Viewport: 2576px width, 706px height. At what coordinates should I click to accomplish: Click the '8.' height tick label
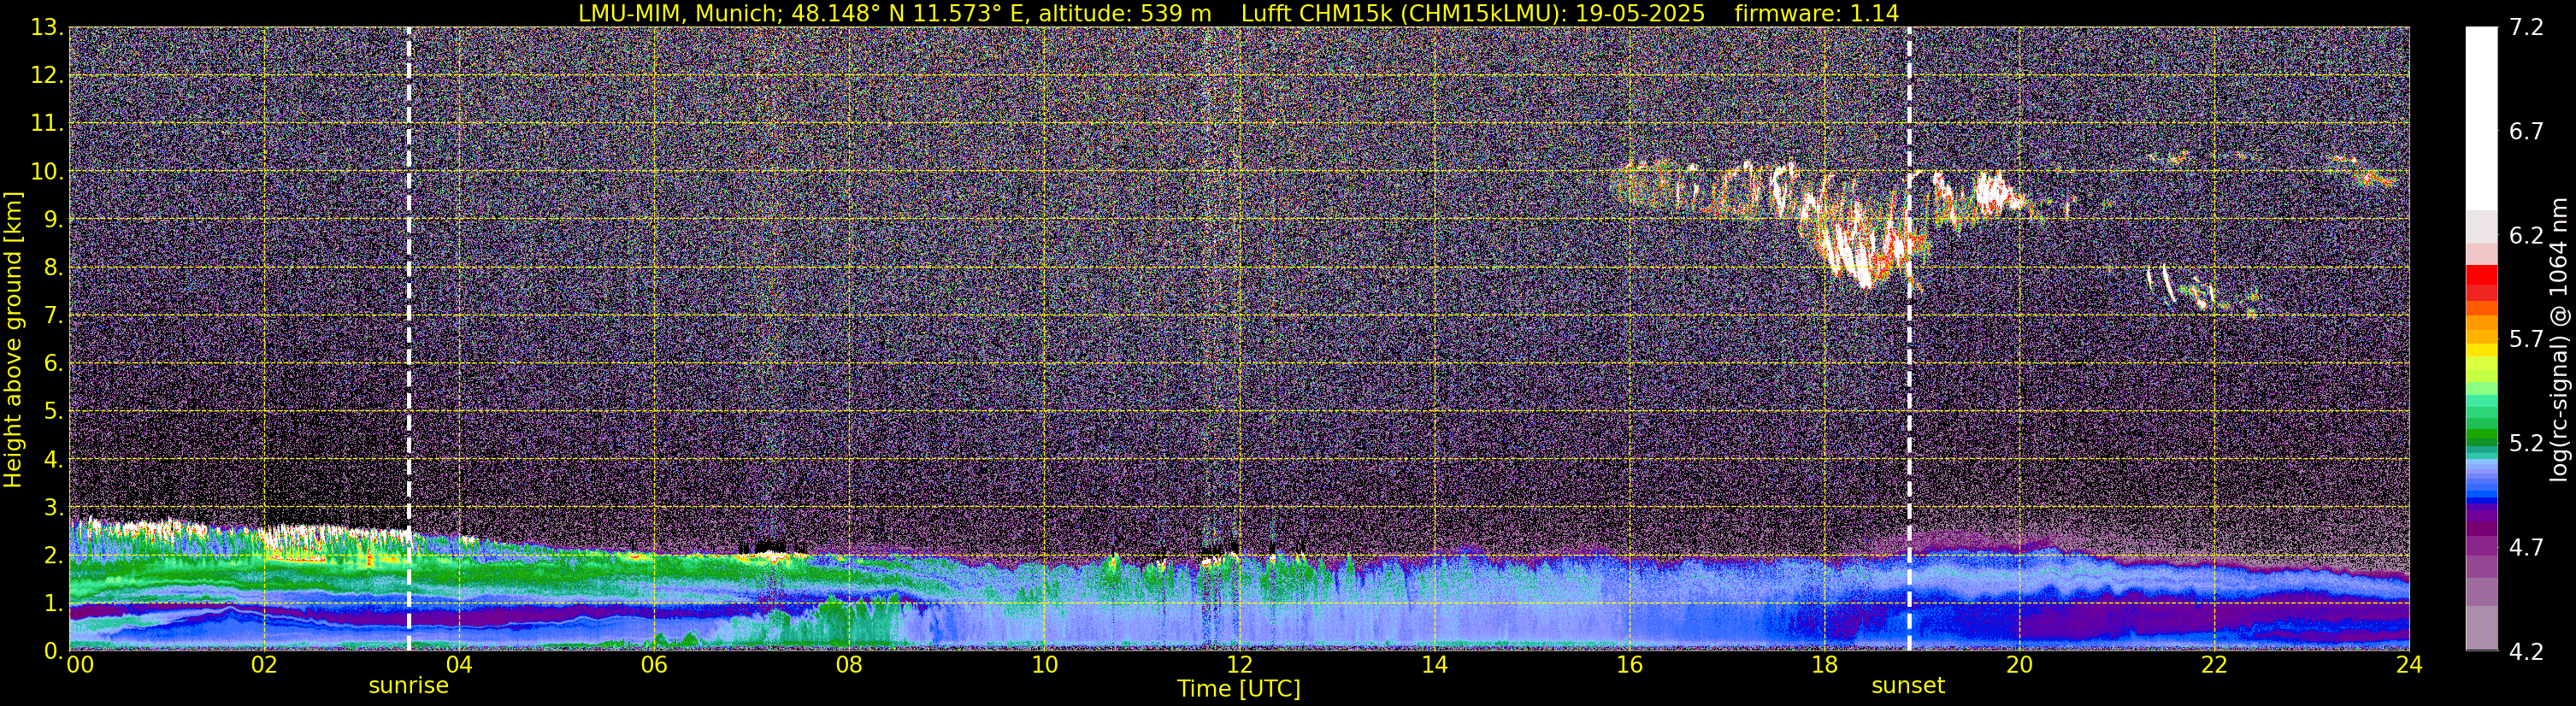coord(53,268)
